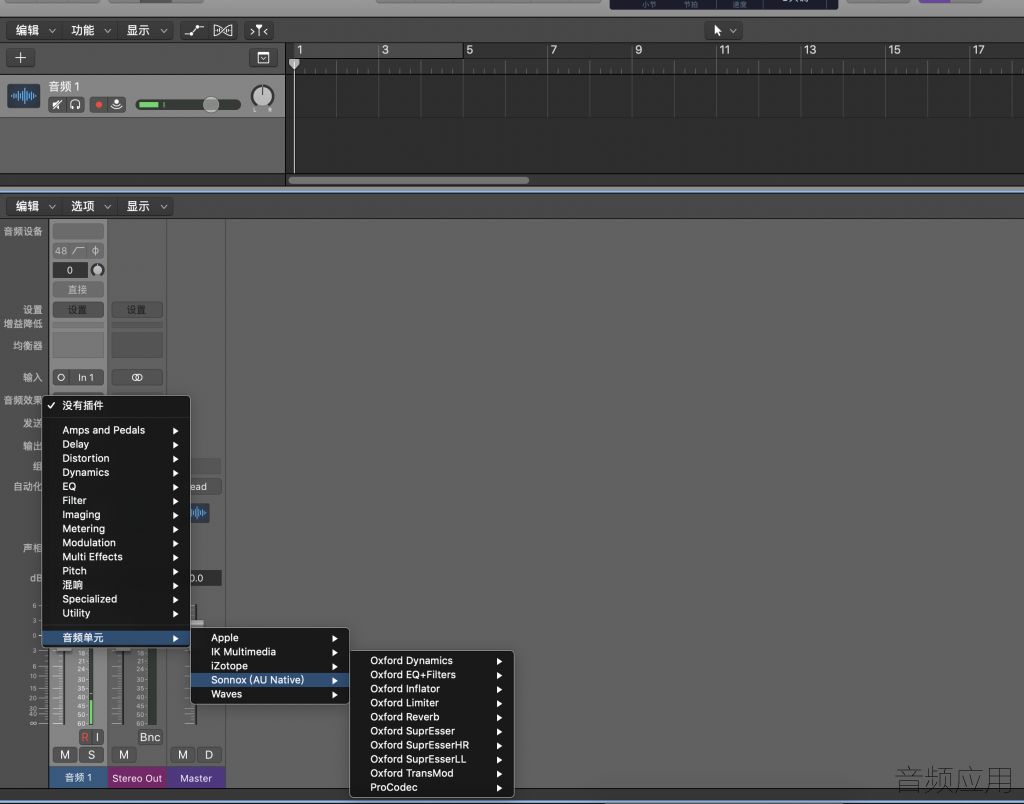Open the mixer 编辑 dropdown
This screenshot has width=1024, height=804.
[x=35, y=206]
